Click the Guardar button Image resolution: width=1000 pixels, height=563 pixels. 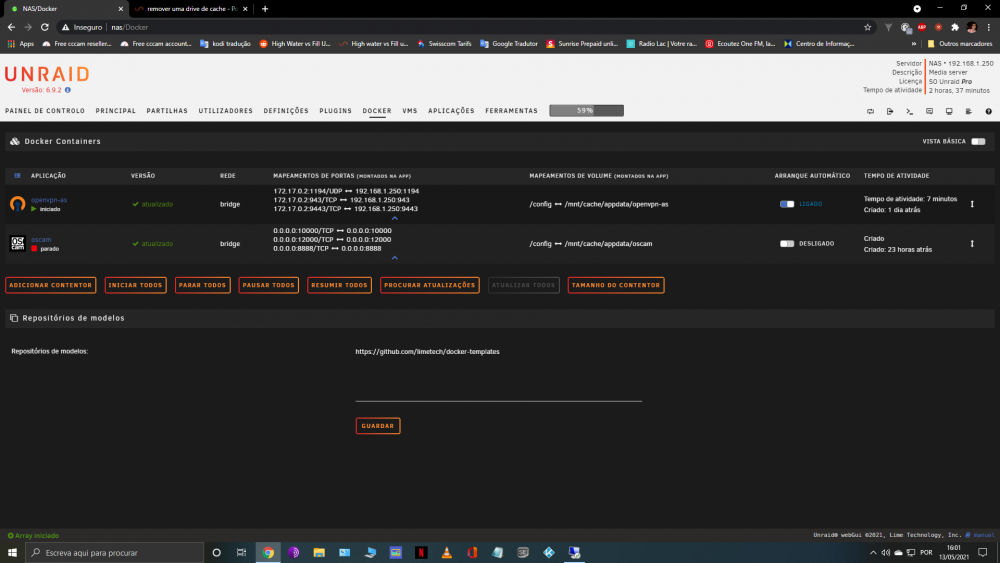378,426
